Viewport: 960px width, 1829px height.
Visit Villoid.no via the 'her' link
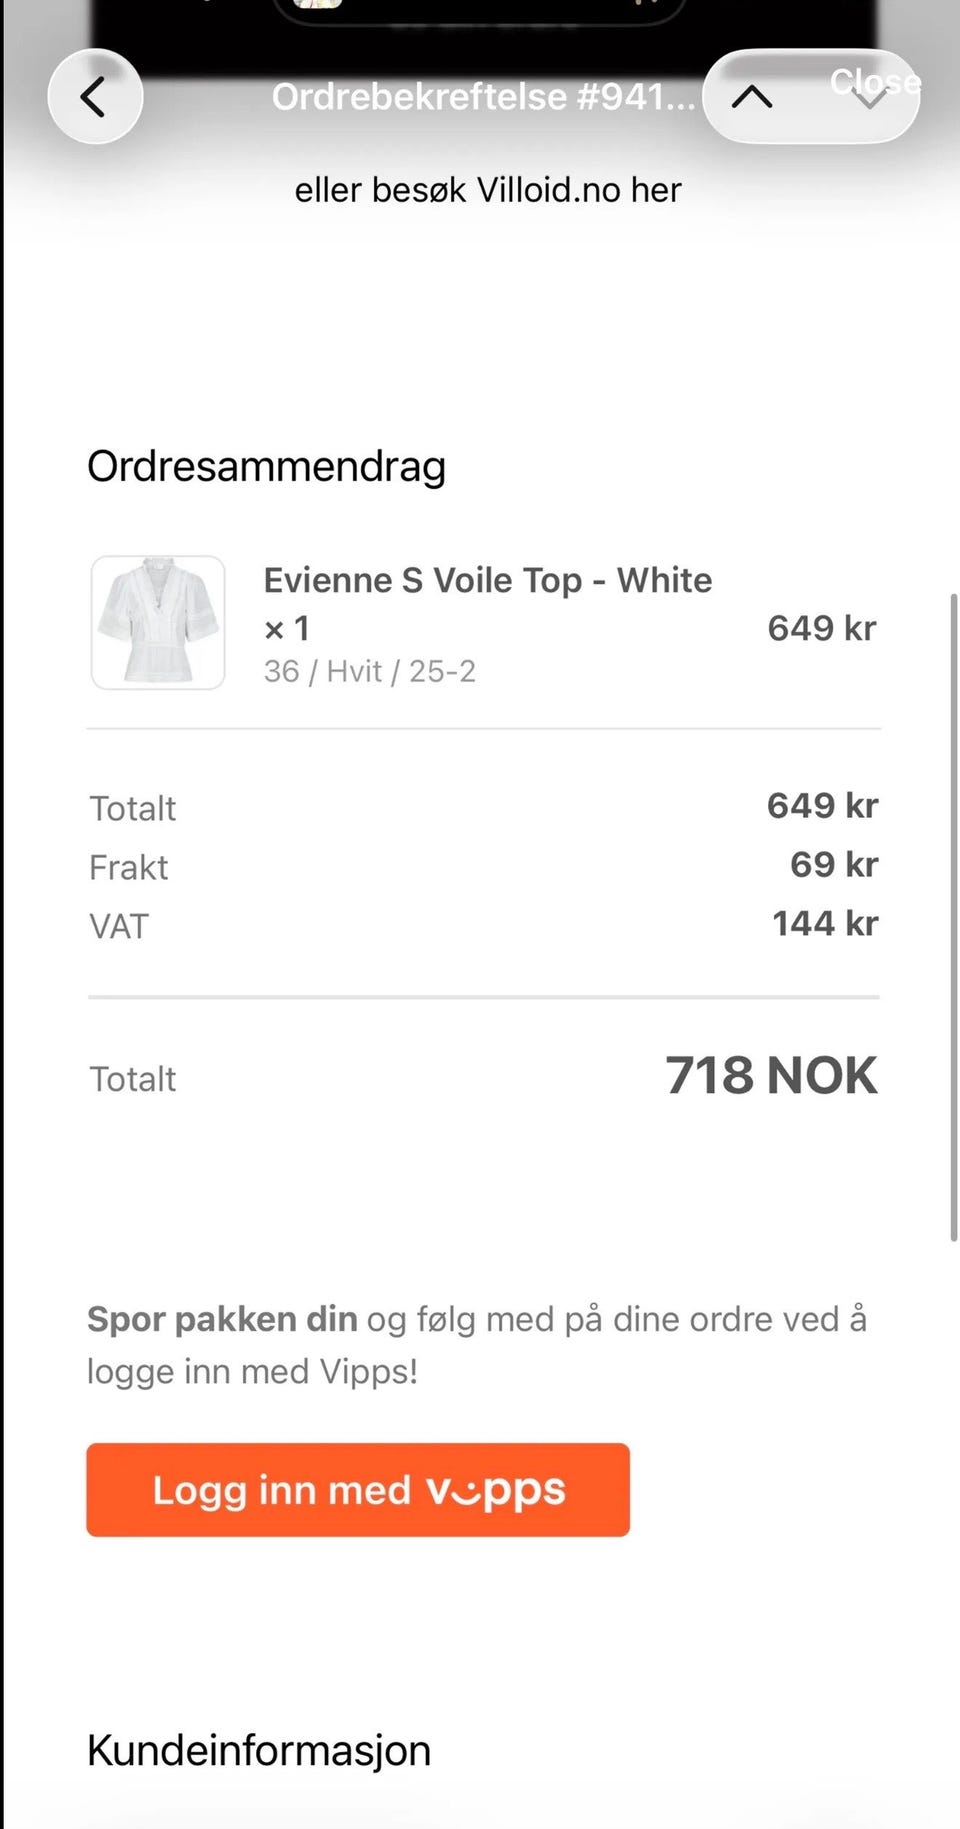[x=656, y=189]
